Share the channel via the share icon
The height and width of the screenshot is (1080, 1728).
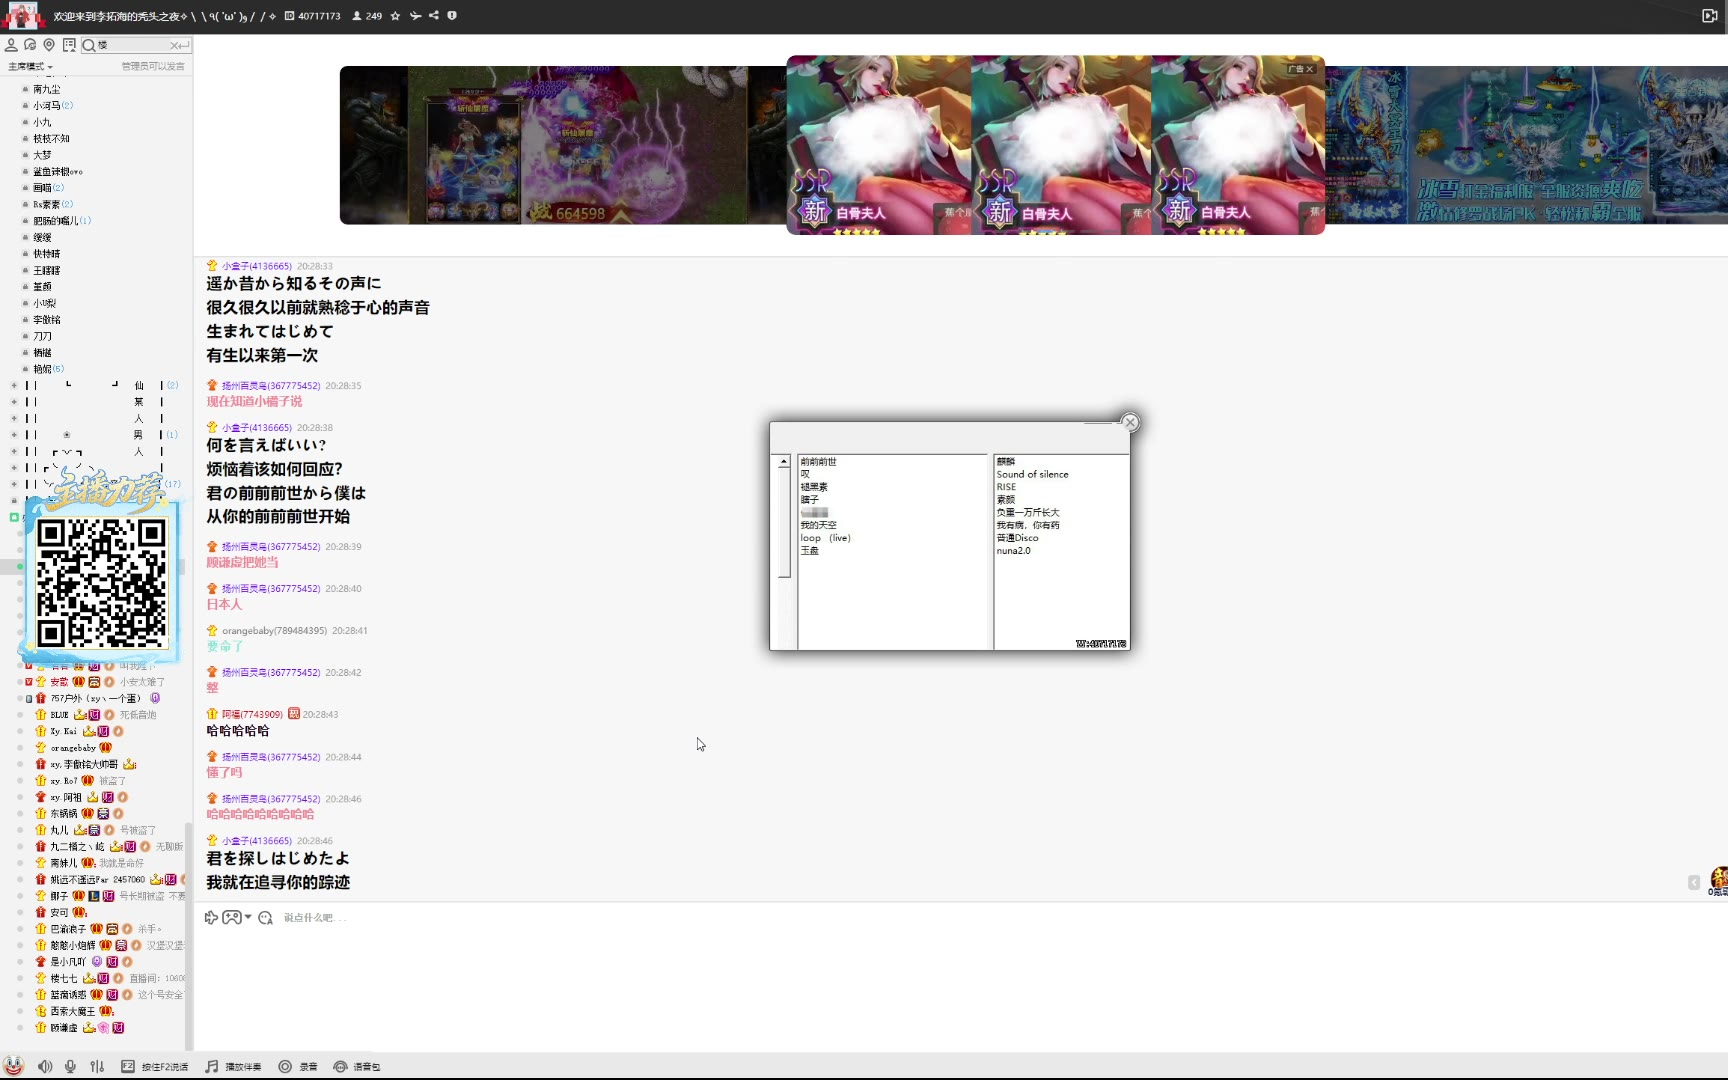click(434, 16)
